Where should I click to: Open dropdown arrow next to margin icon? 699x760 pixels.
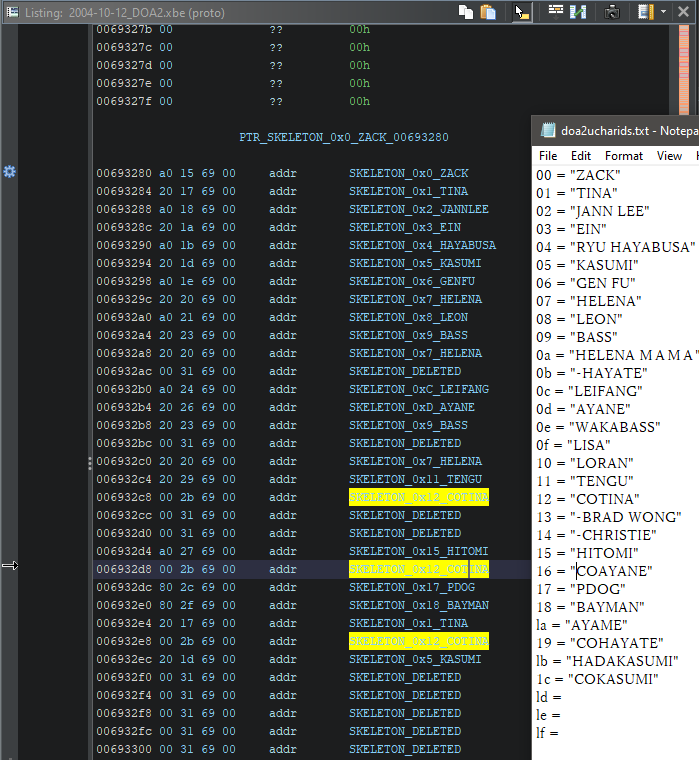click(663, 12)
